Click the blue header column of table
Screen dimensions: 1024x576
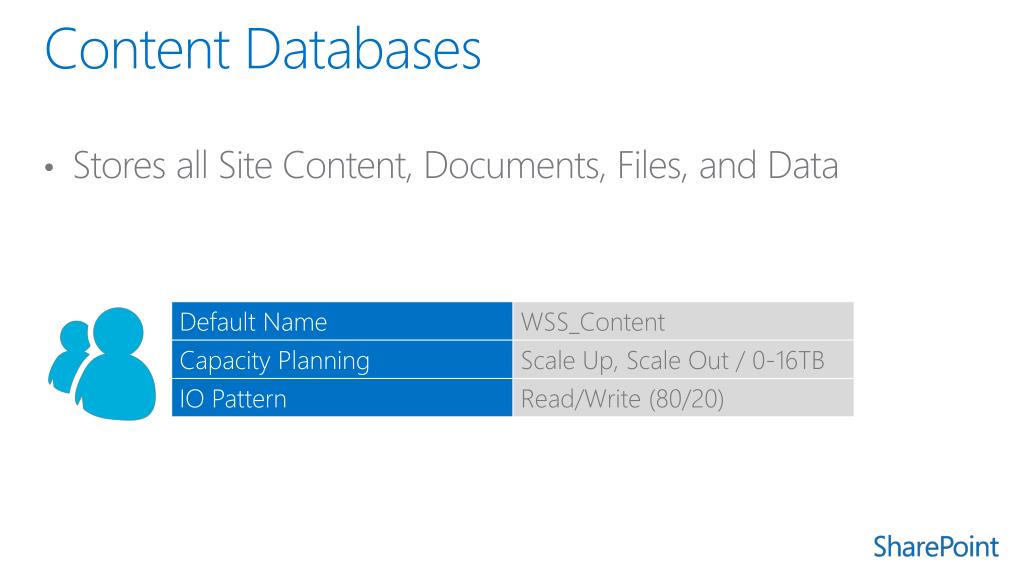[342, 359]
